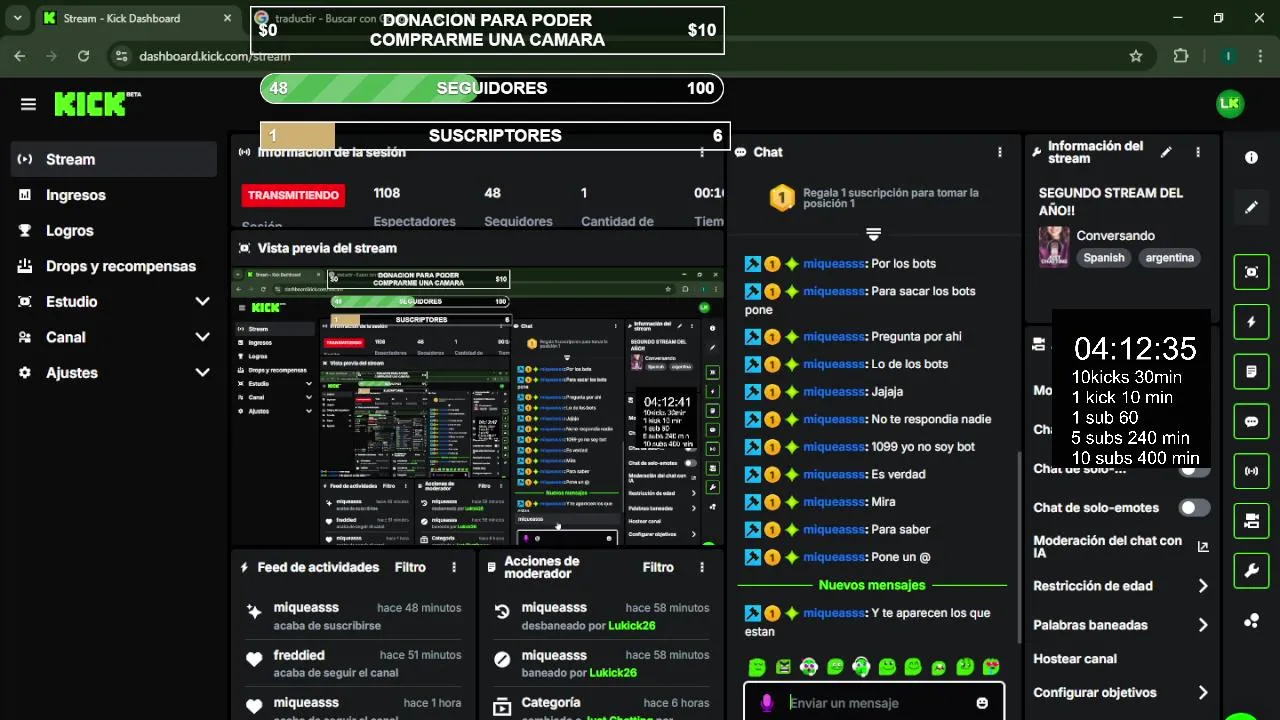Image resolution: width=1280 pixels, height=720 pixels.
Task: Open external link icon for Moderación del chat
Action: click(x=1203, y=547)
